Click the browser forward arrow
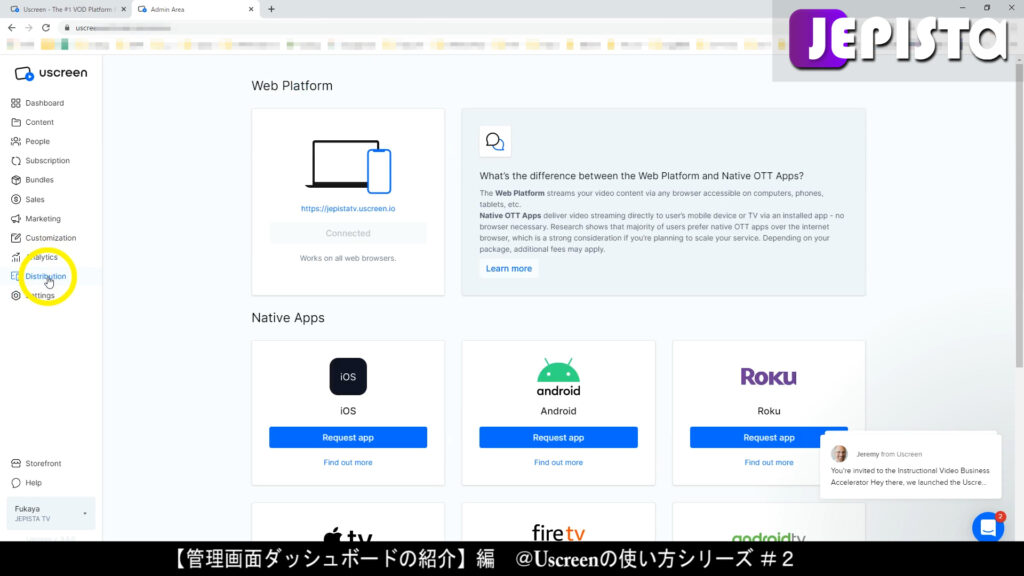 pyautogui.click(x=29, y=28)
